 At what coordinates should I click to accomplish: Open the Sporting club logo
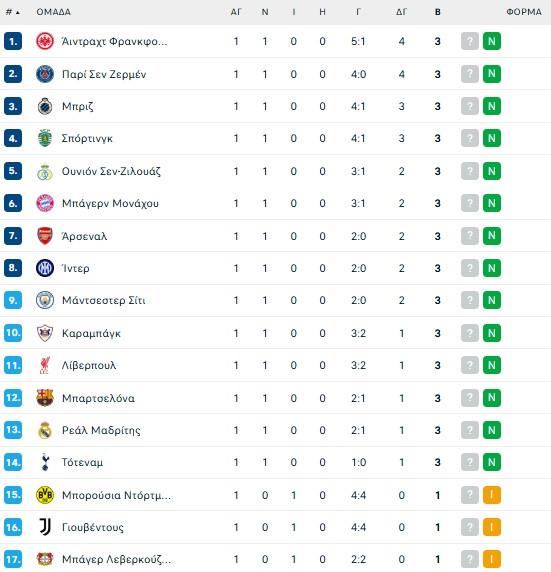[x=45, y=138]
